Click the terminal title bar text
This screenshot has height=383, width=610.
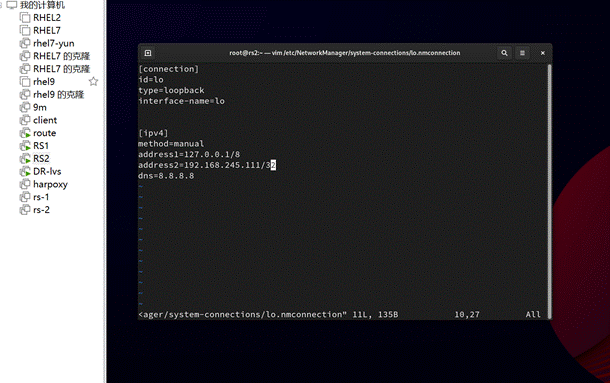345,53
